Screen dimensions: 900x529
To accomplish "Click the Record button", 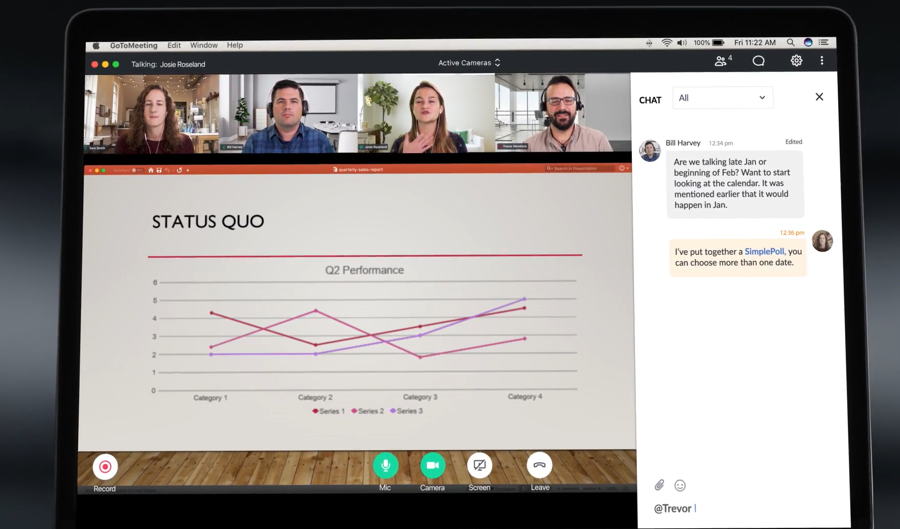I will [105, 467].
